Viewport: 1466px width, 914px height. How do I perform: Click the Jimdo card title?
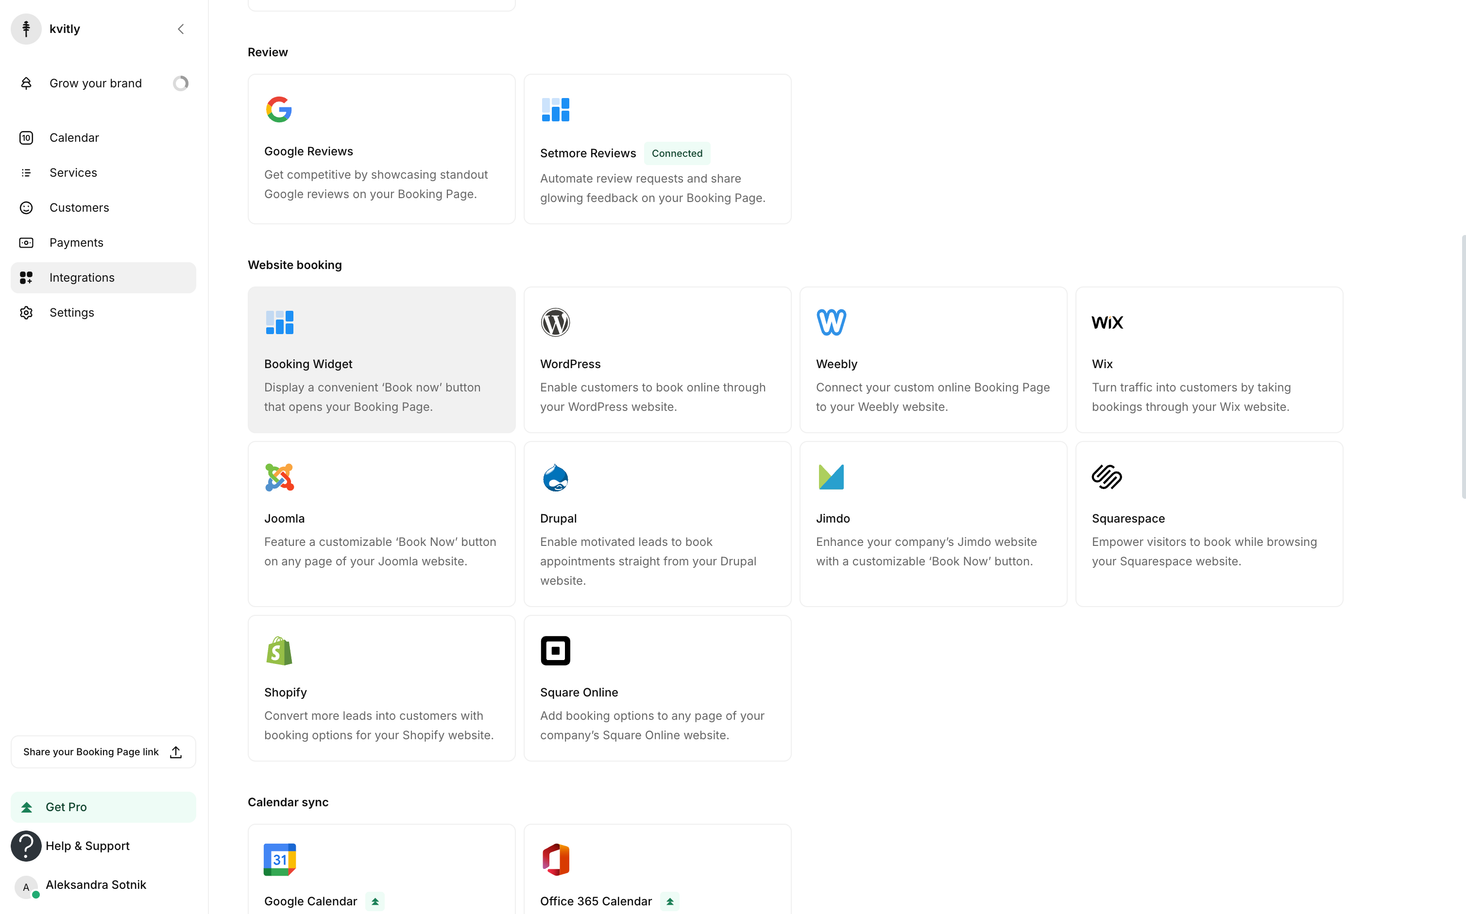click(x=833, y=519)
